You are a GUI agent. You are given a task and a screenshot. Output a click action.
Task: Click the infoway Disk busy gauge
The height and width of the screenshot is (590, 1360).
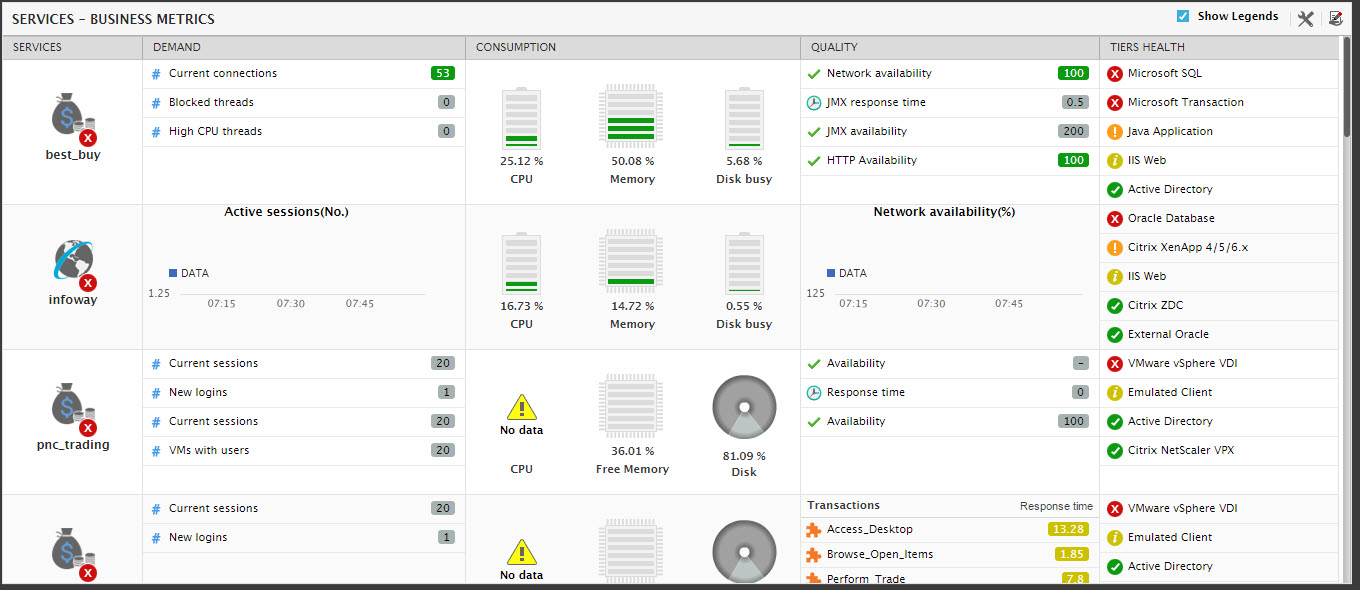coord(744,264)
